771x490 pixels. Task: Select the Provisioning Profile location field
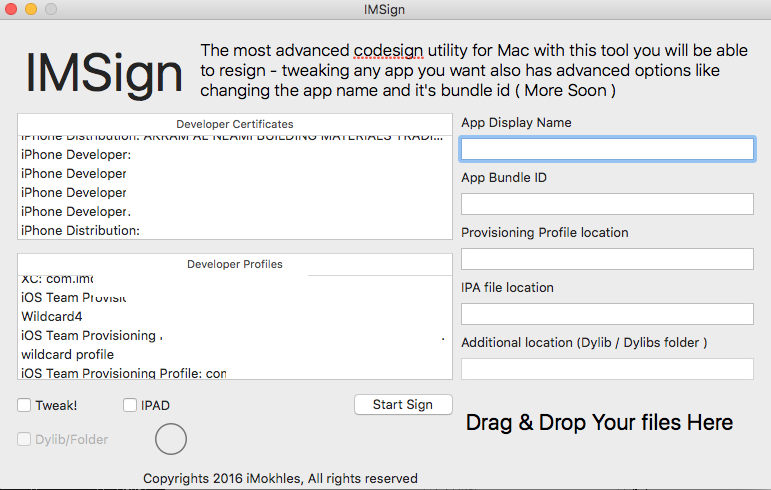click(607, 259)
